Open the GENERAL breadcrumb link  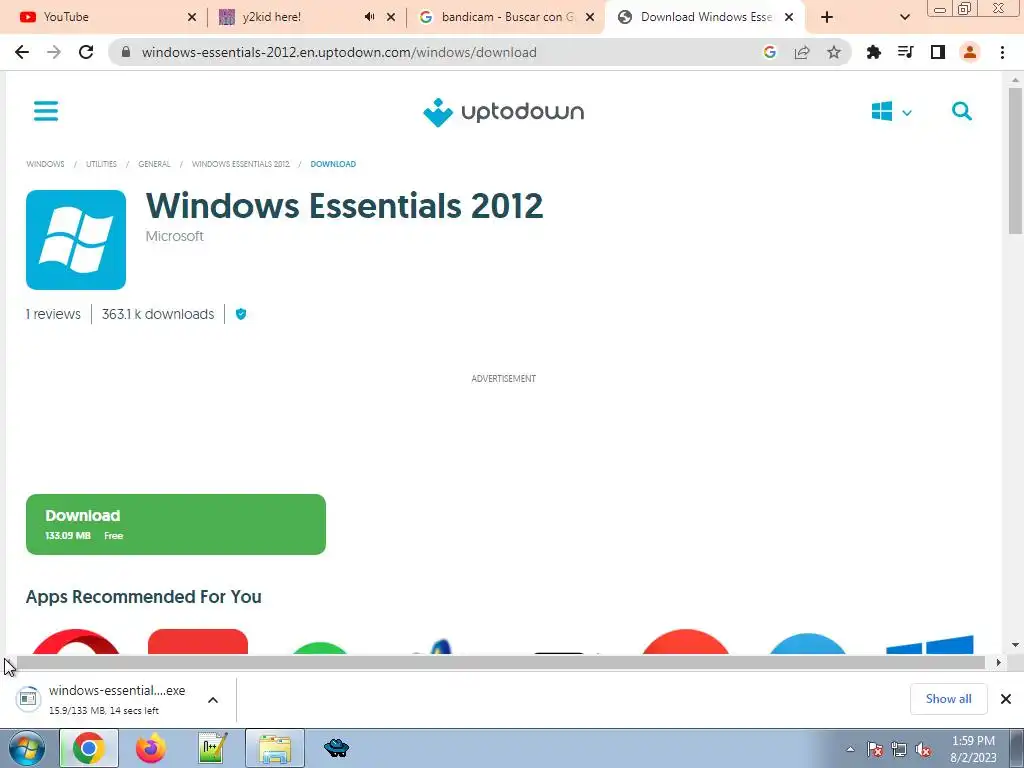[154, 164]
